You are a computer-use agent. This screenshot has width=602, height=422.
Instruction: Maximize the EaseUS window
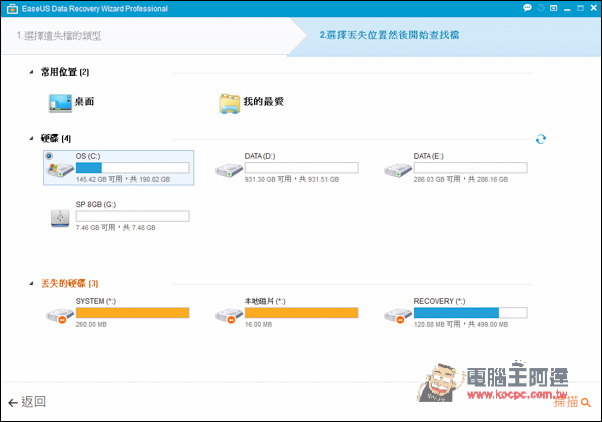point(580,8)
